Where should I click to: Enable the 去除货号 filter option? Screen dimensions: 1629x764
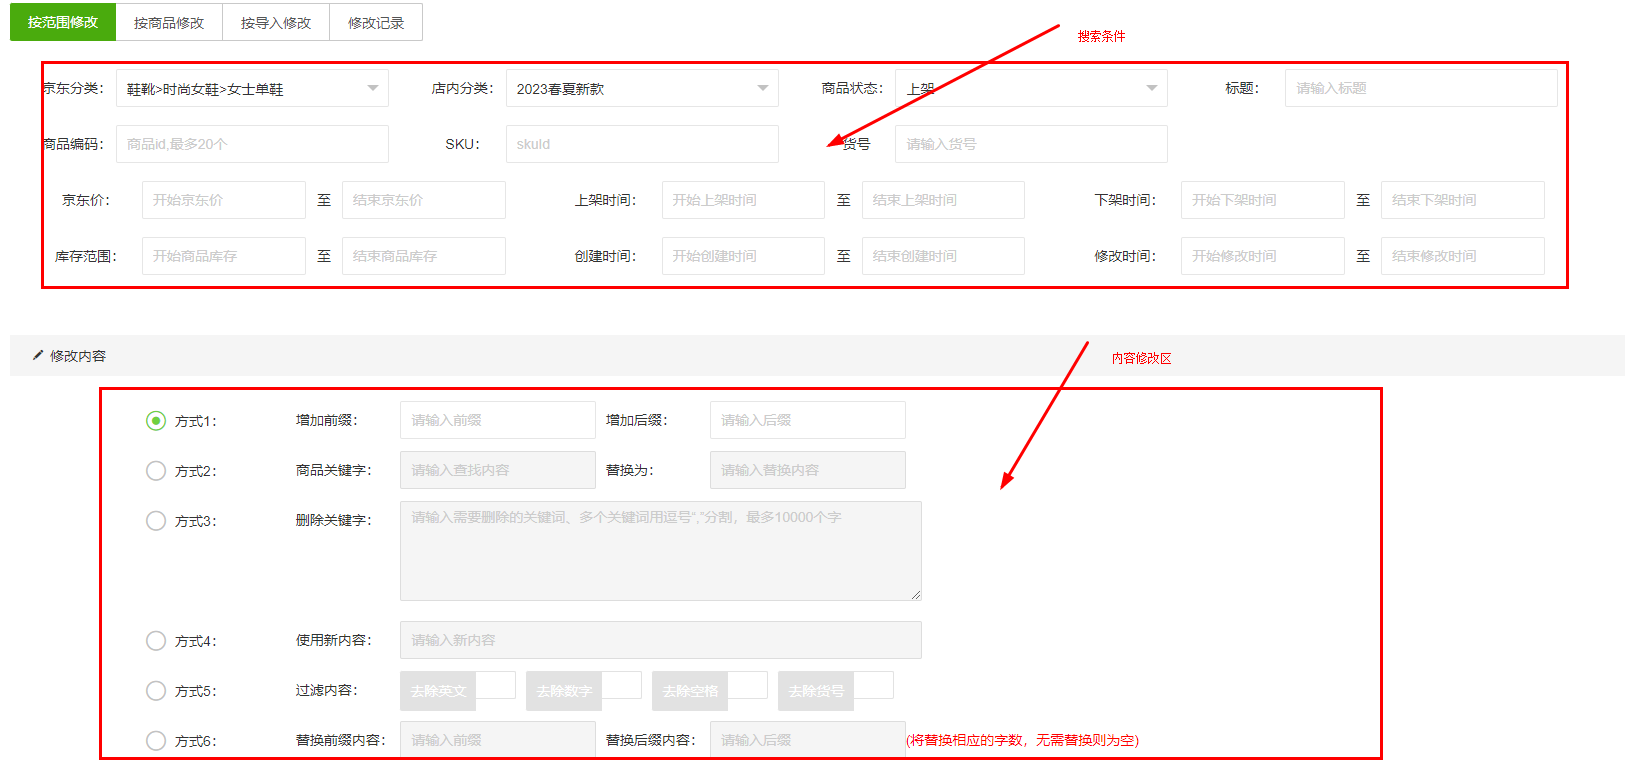[873, 686]
